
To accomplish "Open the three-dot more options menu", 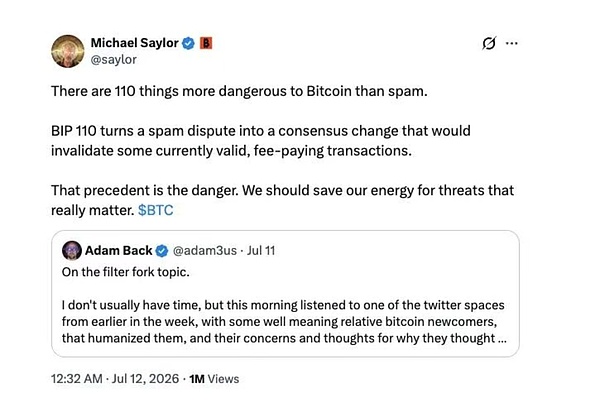I will tap(512, 43).
